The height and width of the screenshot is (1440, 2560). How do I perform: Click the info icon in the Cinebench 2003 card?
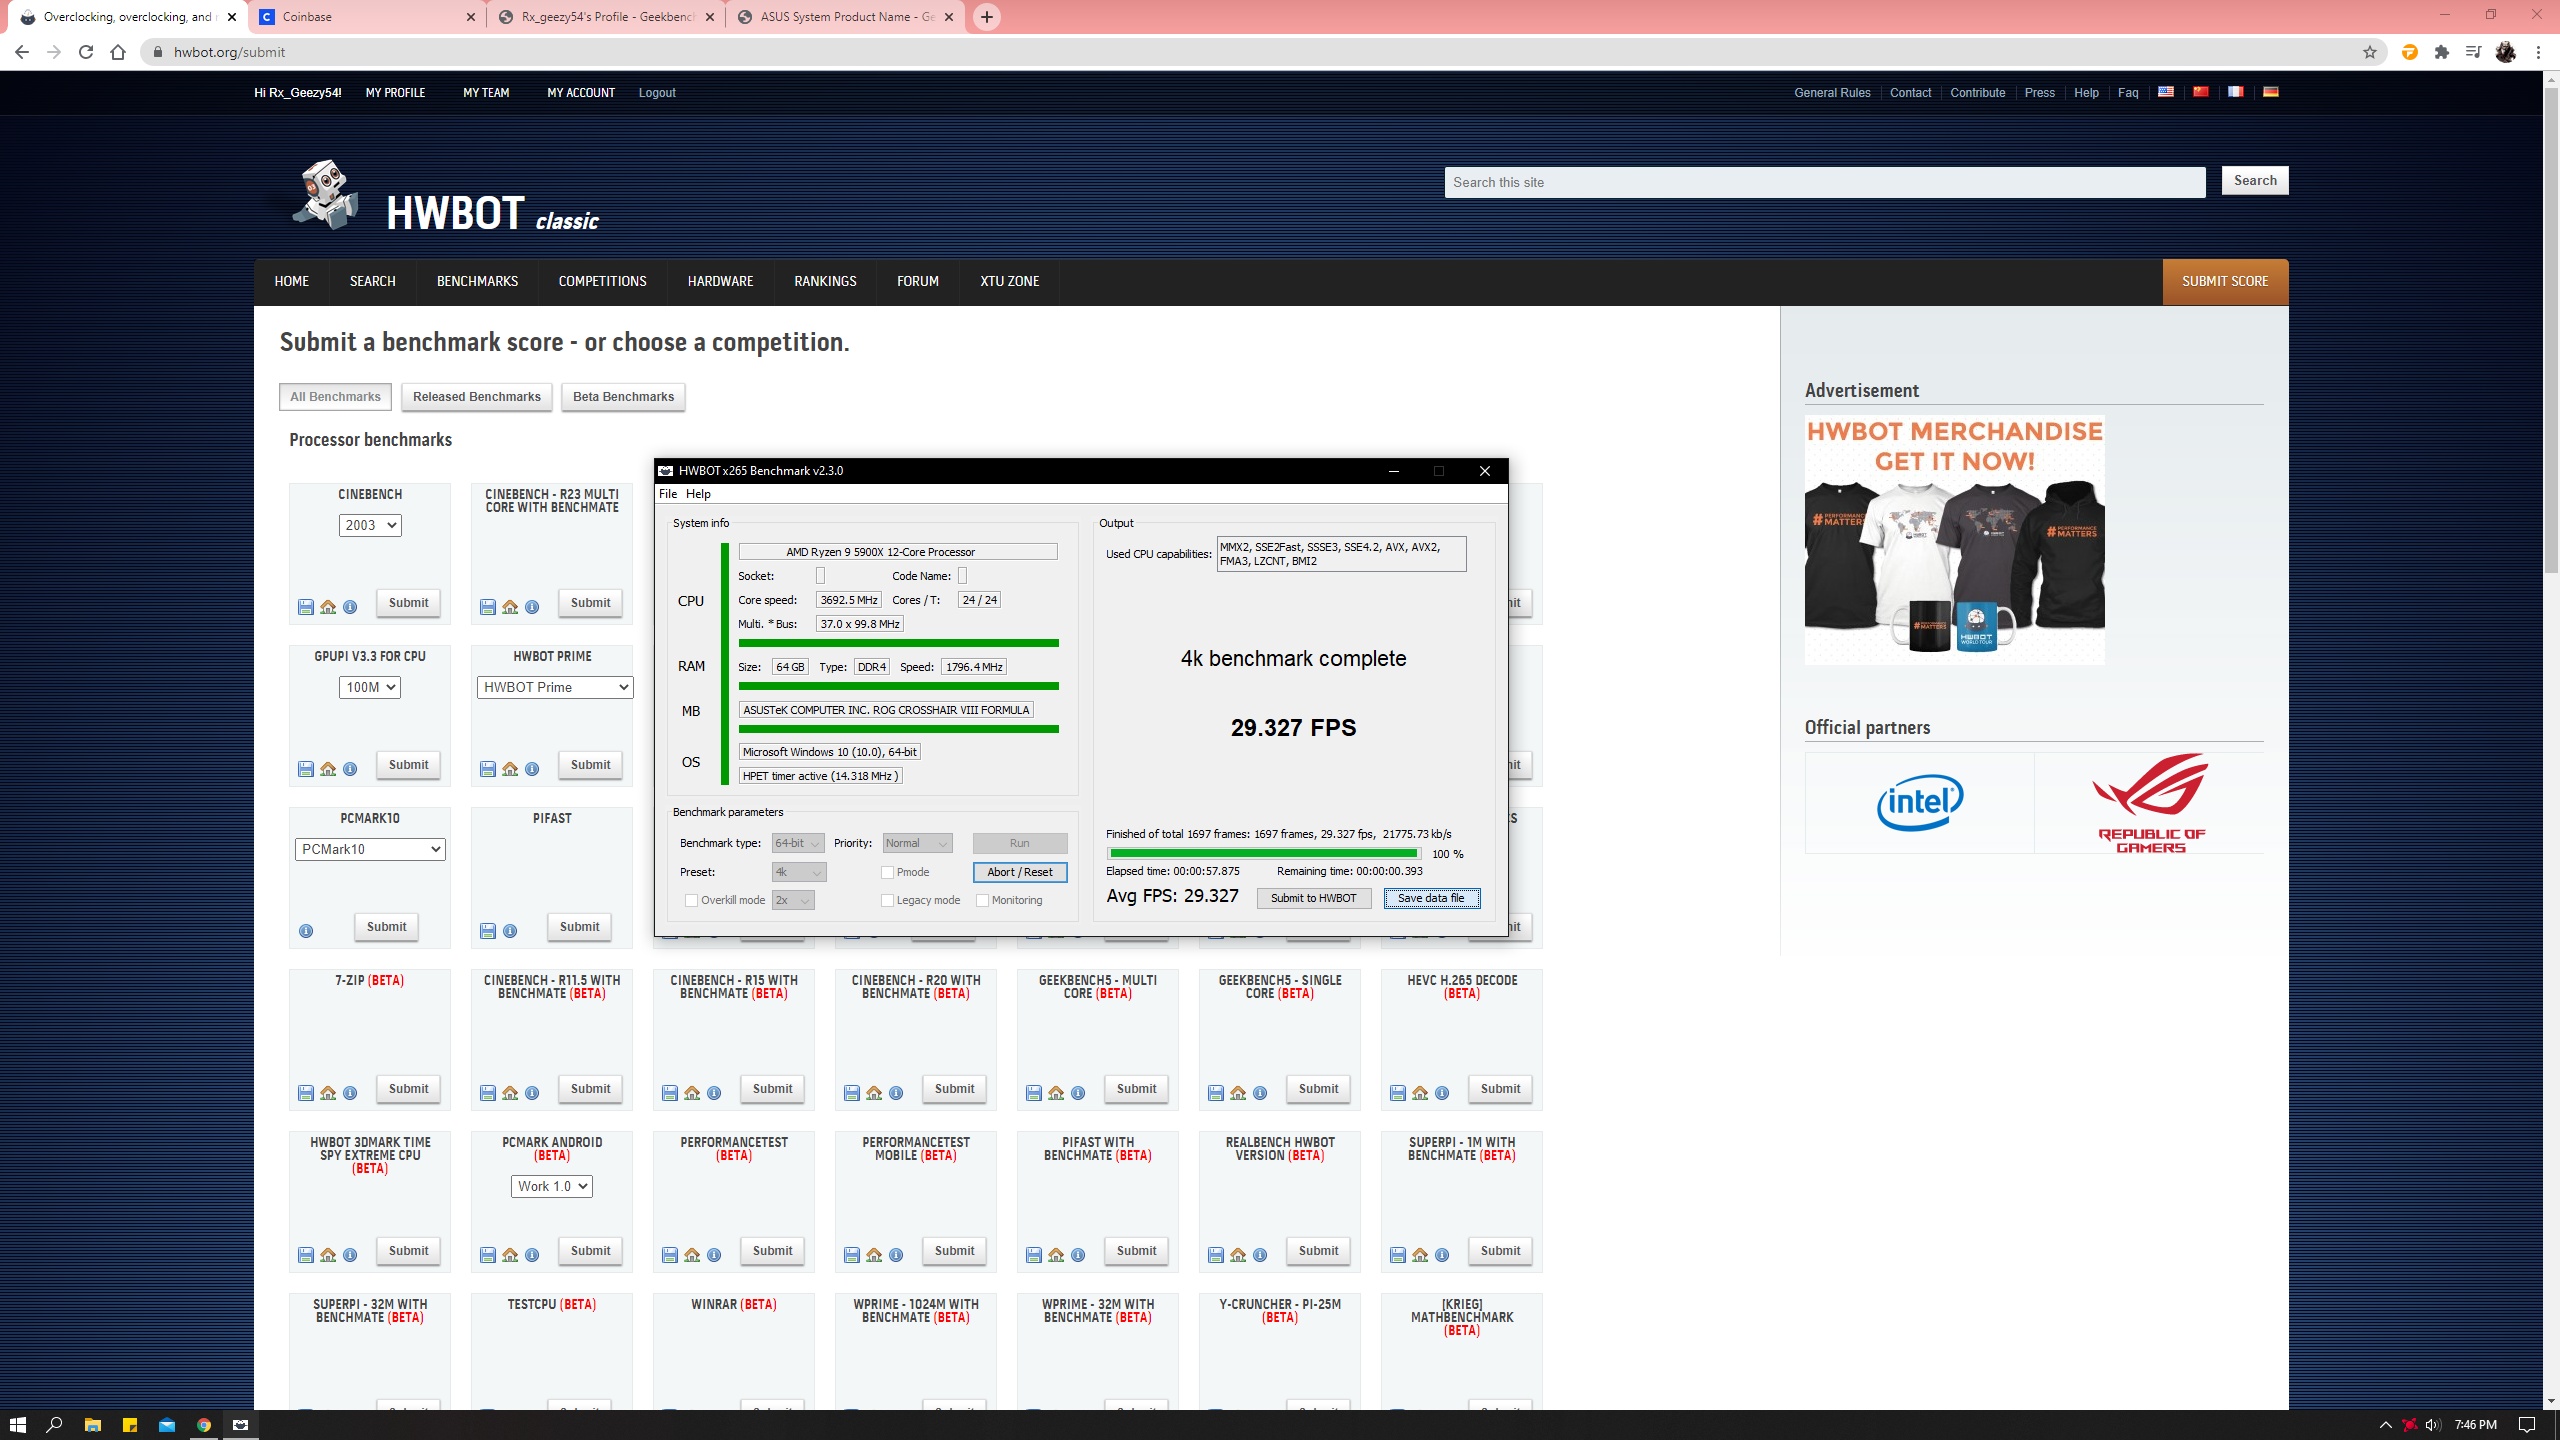click(350, 607)
